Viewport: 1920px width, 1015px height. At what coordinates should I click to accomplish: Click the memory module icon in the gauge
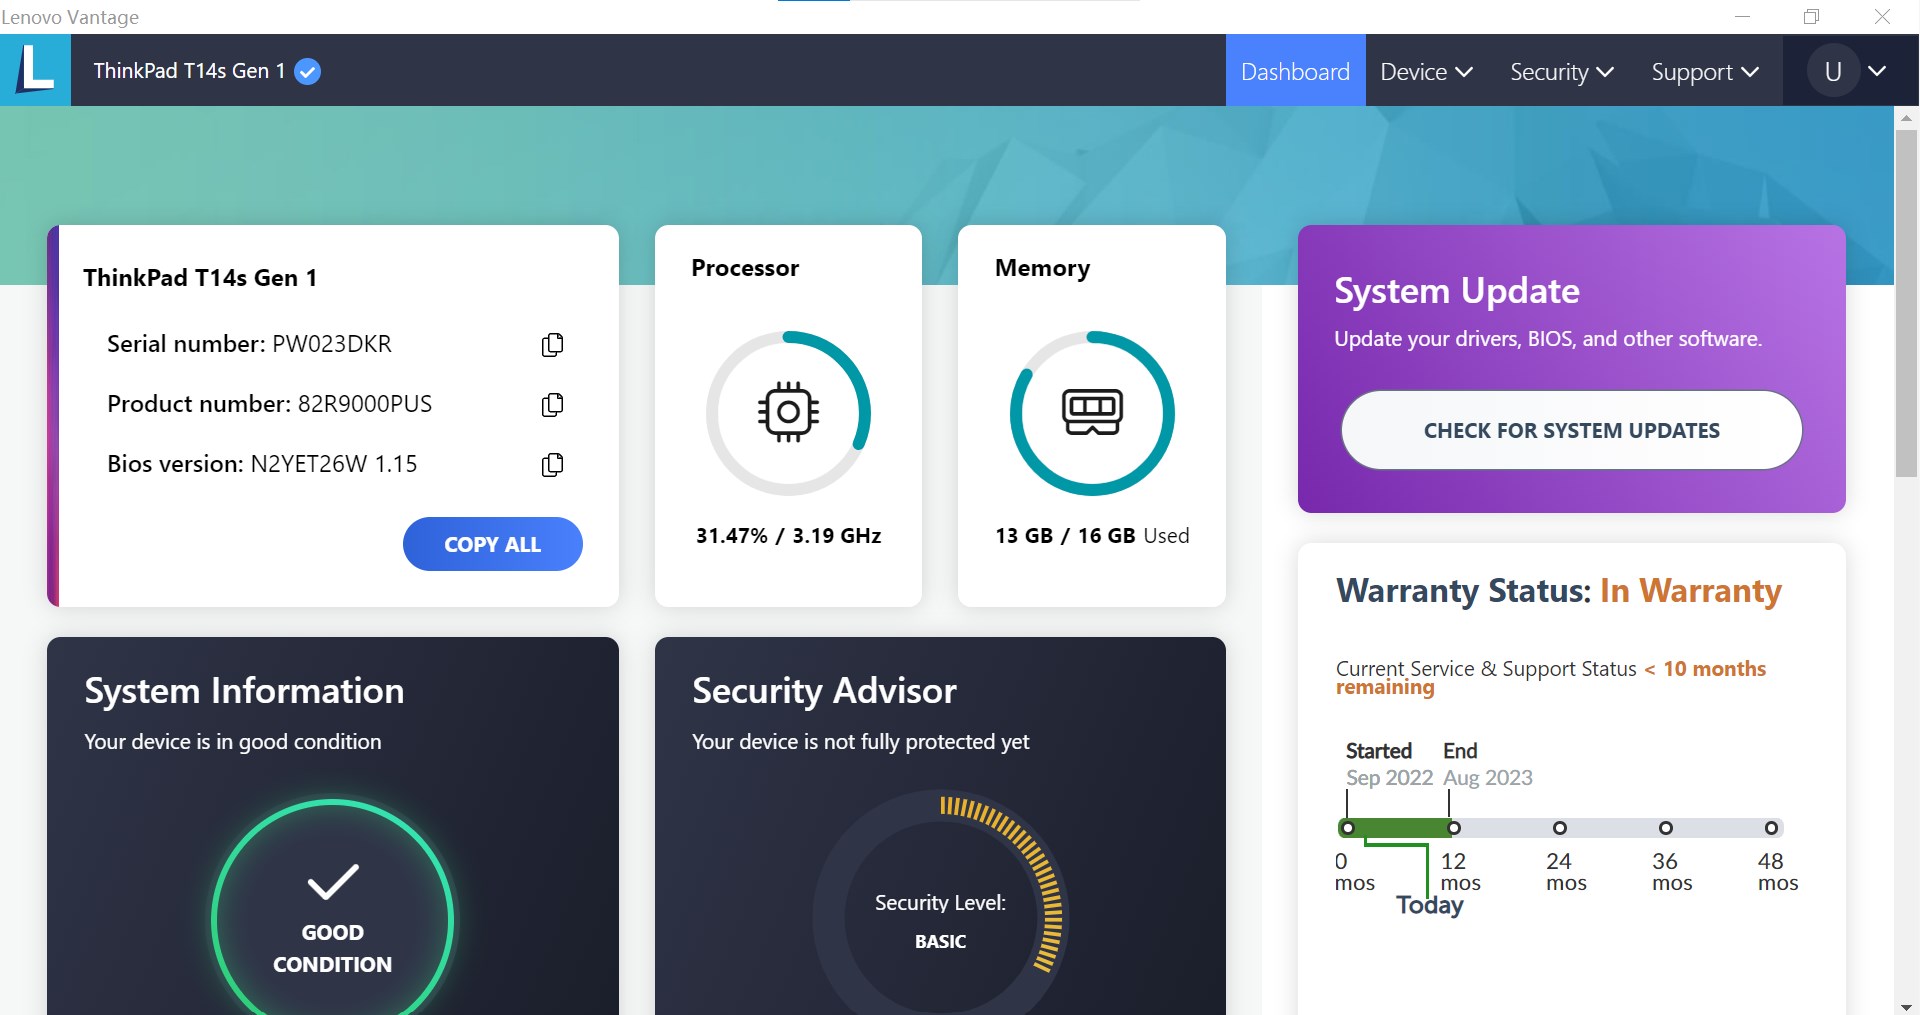pos(1092,412)
